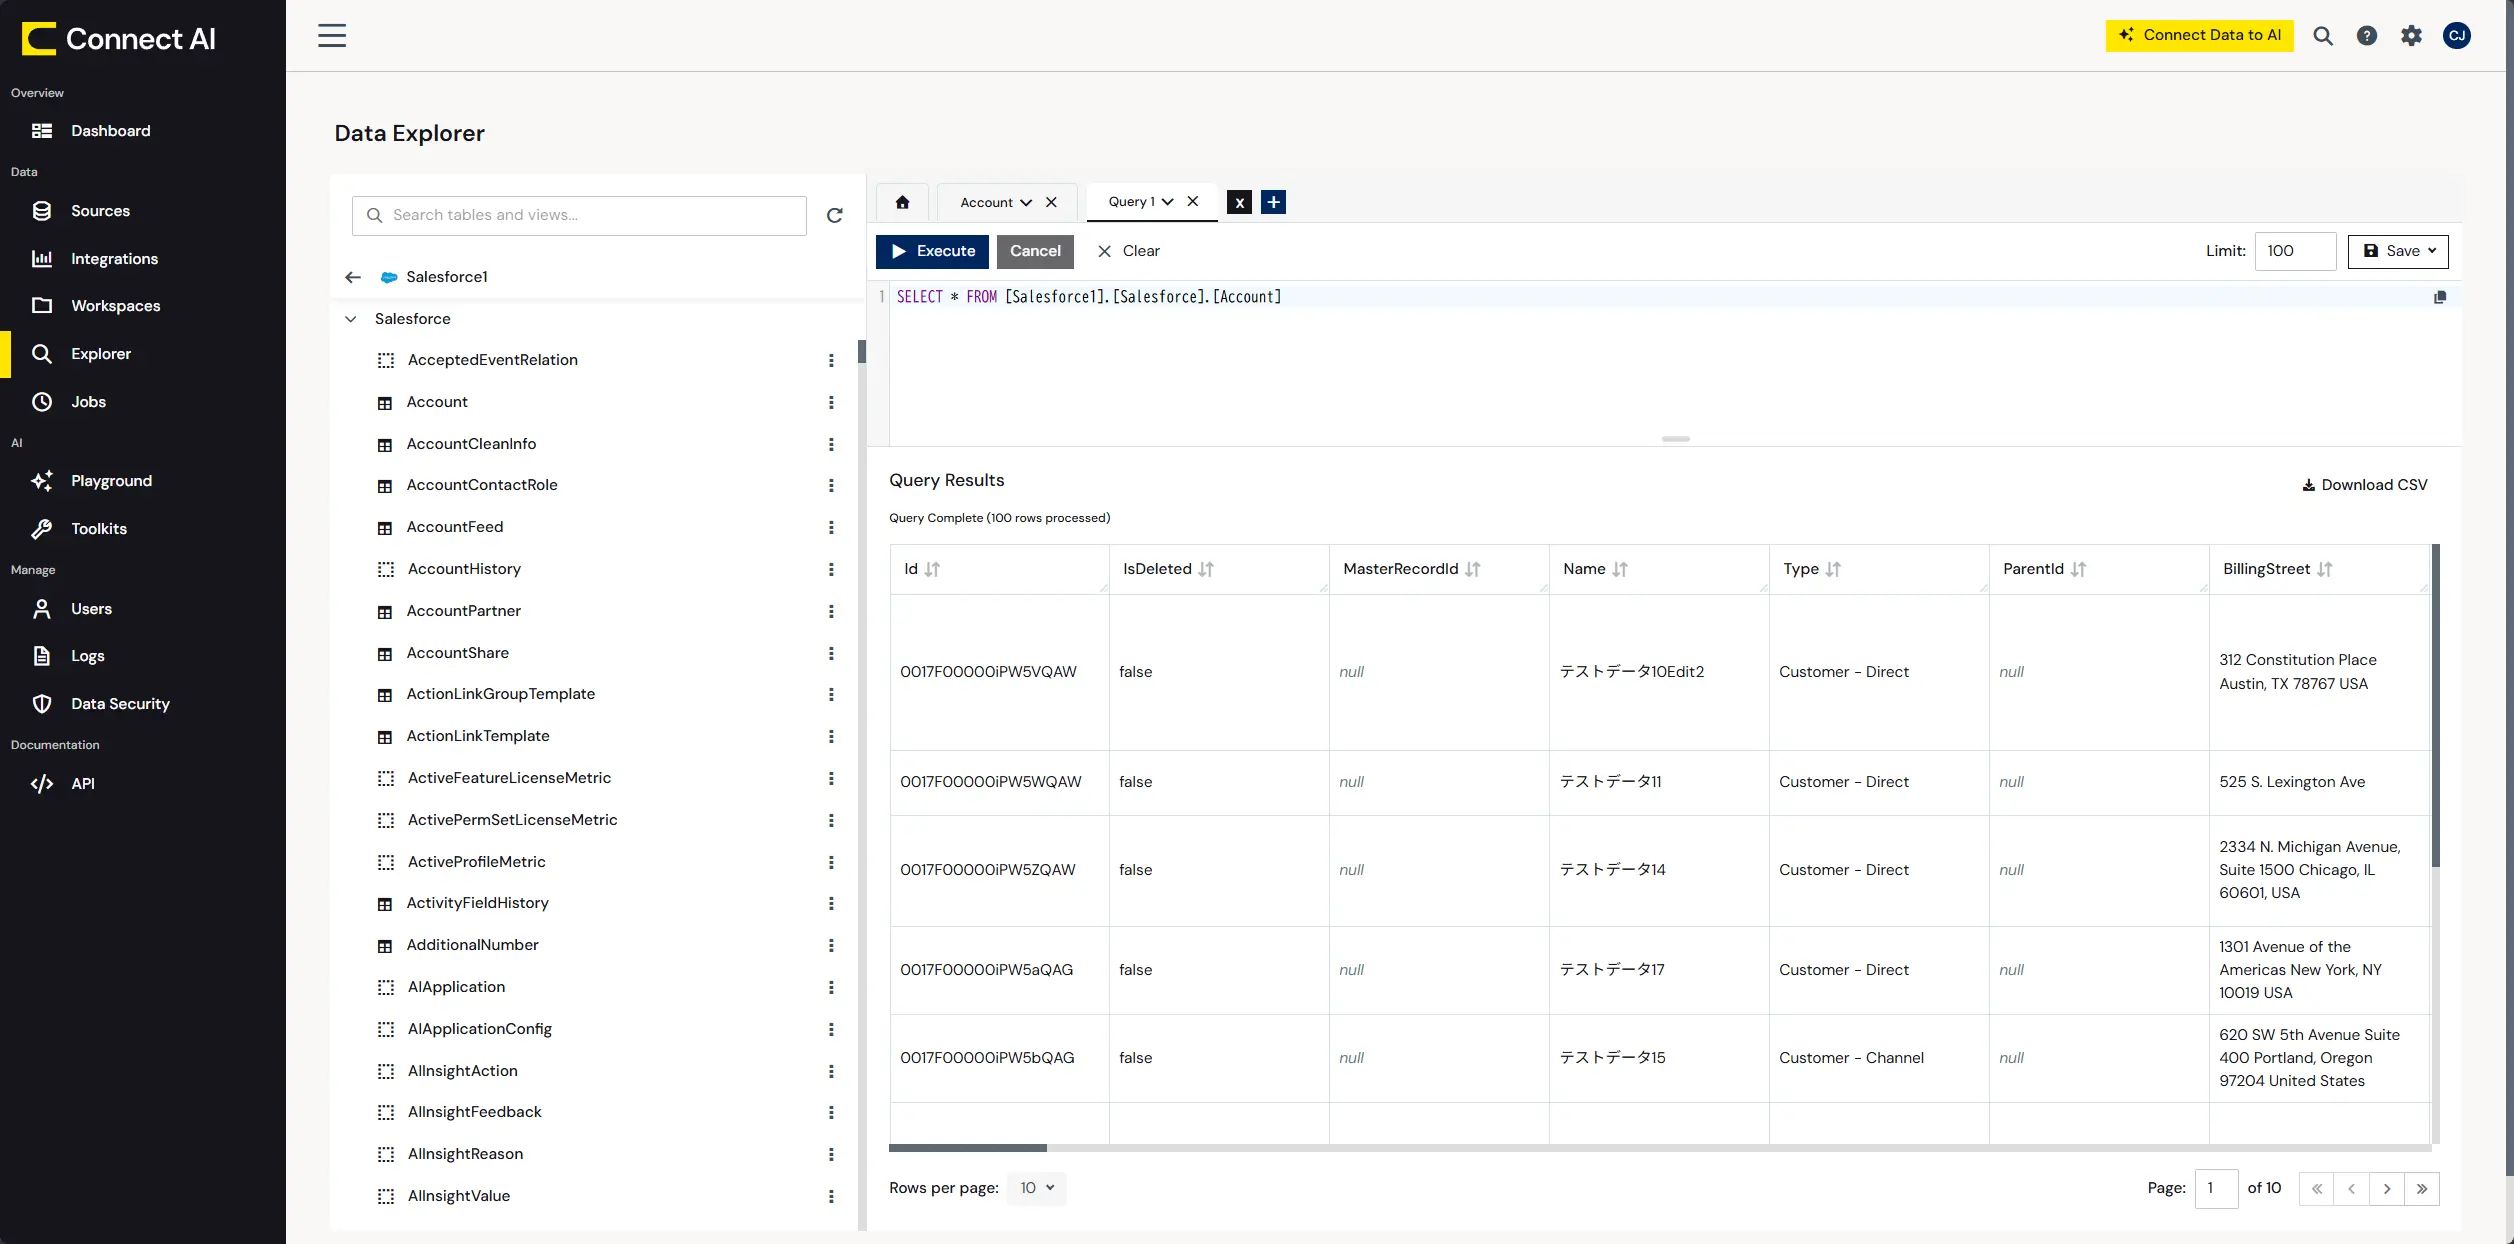Open Jobs in the sidebar

(88, 402)
